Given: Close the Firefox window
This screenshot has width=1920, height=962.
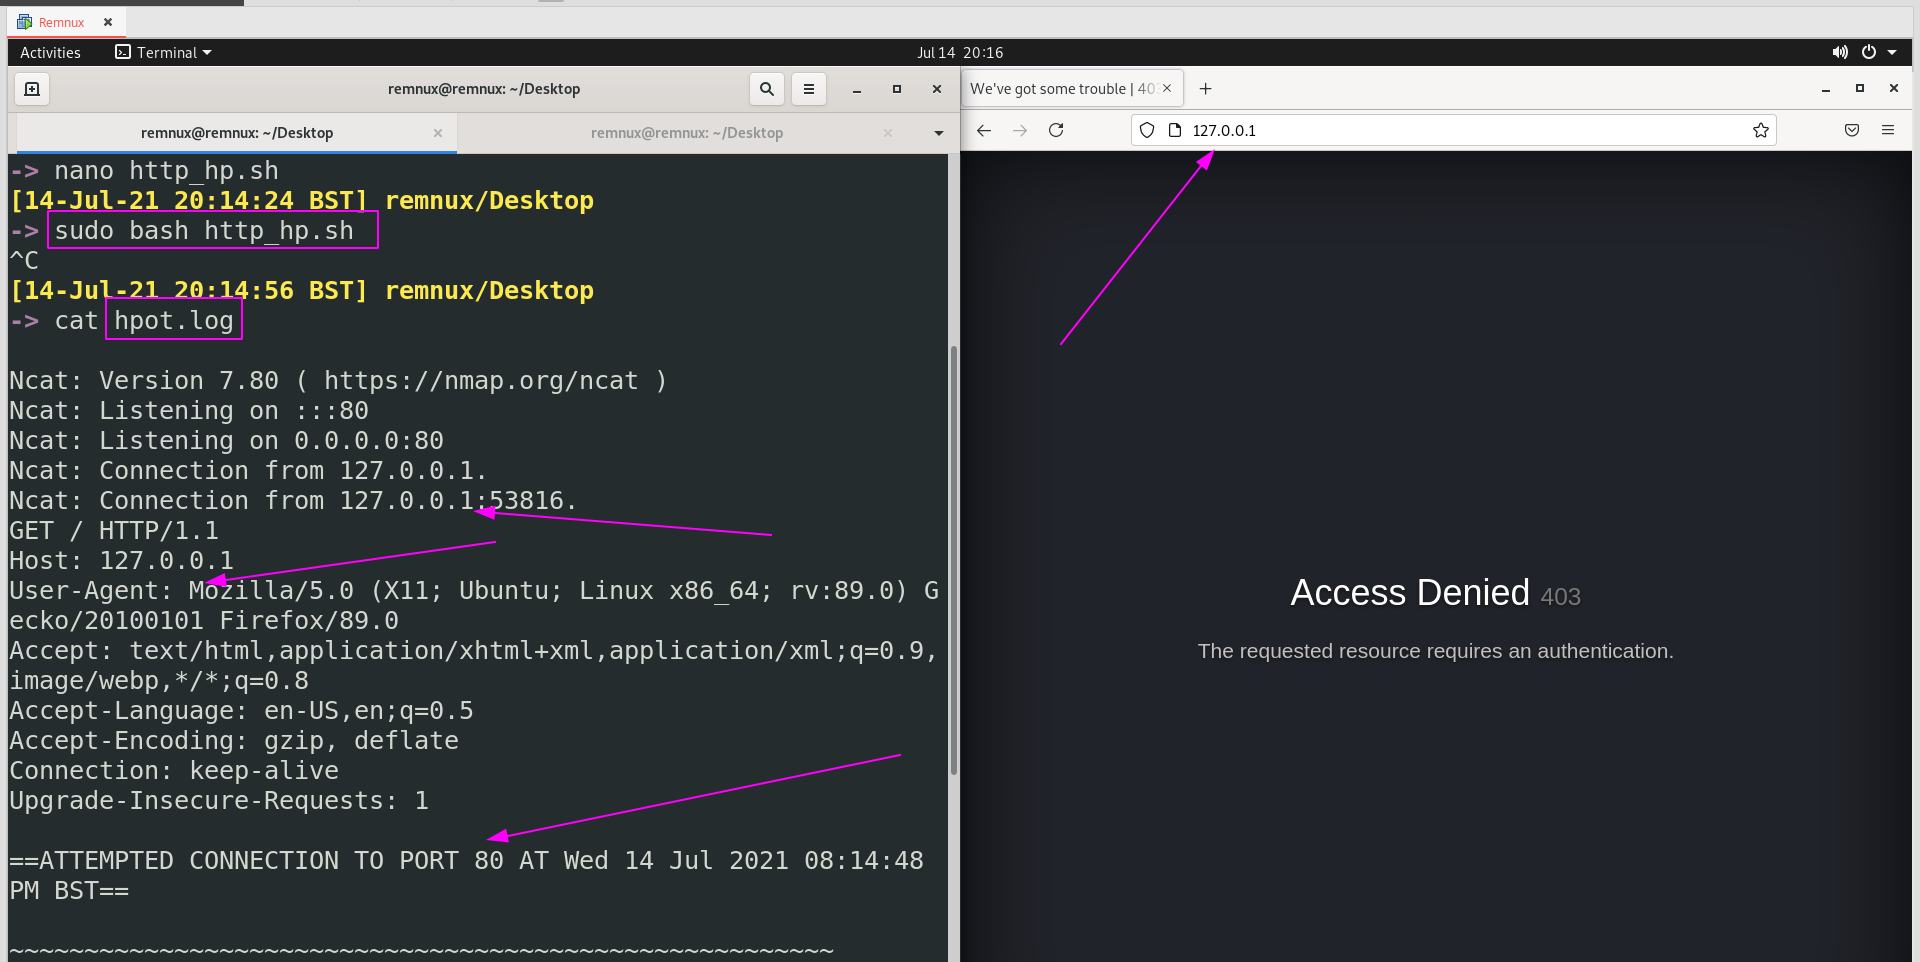Looking at the screenshot, I should (x=1894, y=89).
